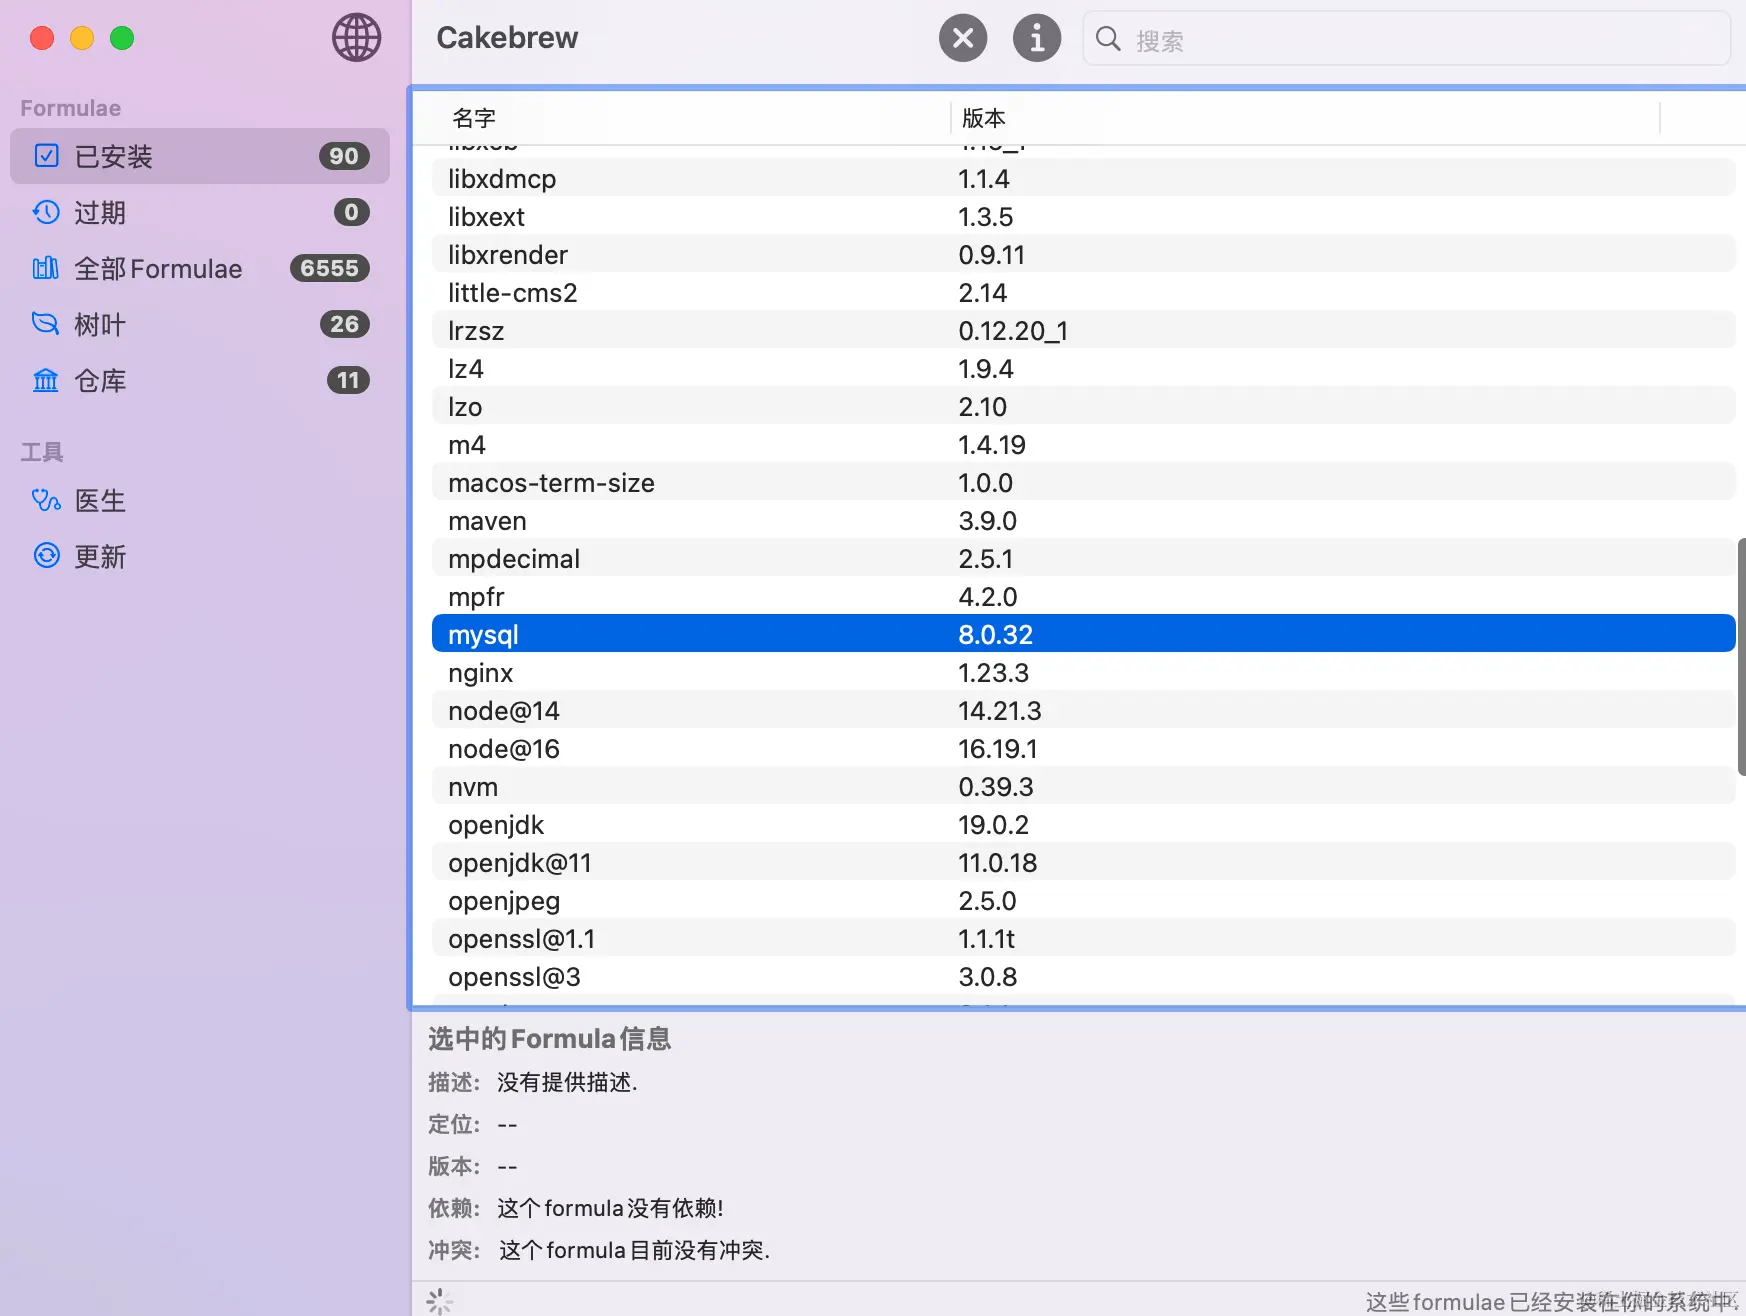Select the mpfr formula
This screenshot has width=1746, height=1316.
point(1084,597)
